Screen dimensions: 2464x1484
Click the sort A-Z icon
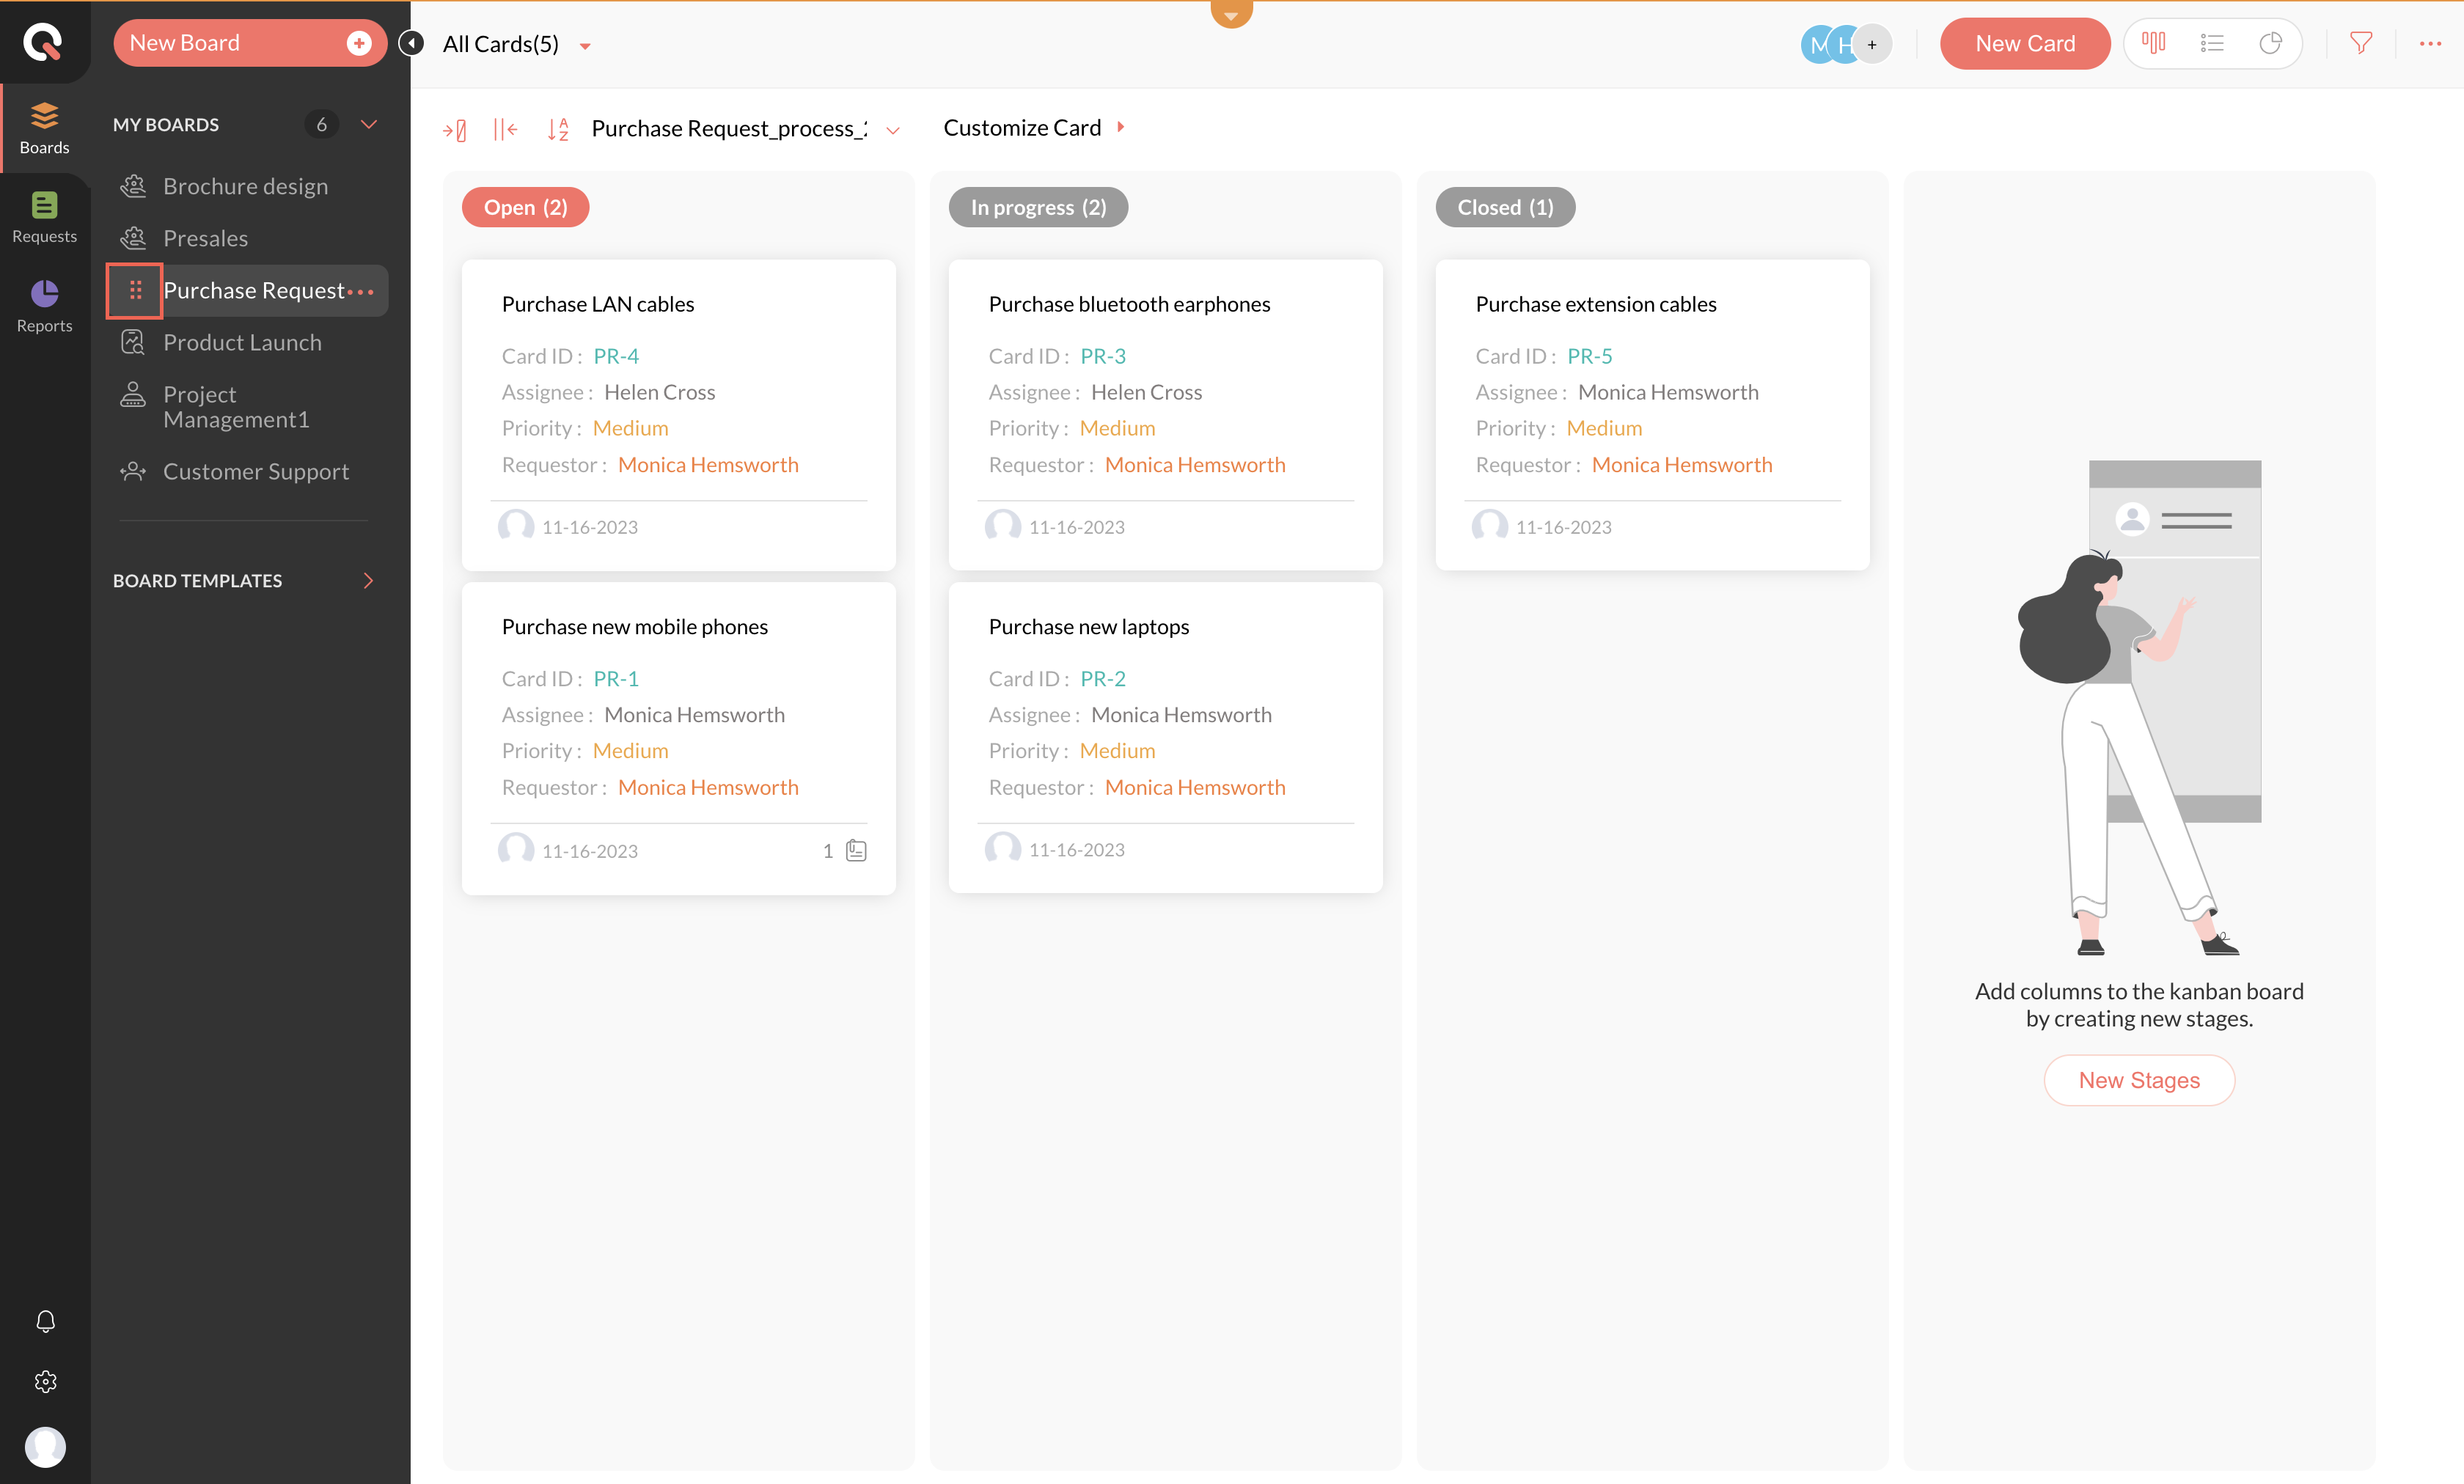557,129
